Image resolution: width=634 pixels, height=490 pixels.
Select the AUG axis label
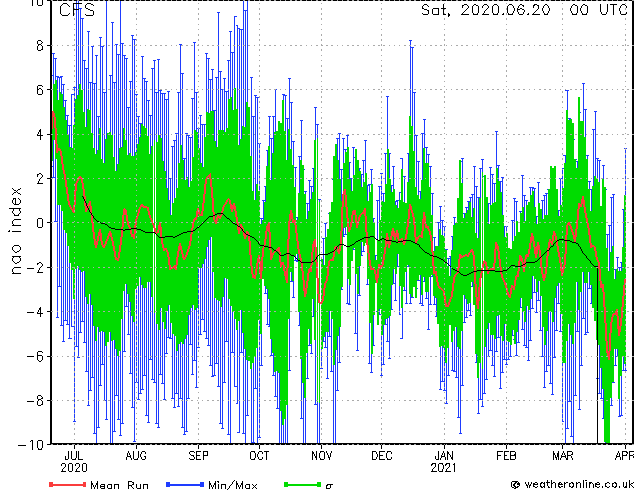point(136,456)
